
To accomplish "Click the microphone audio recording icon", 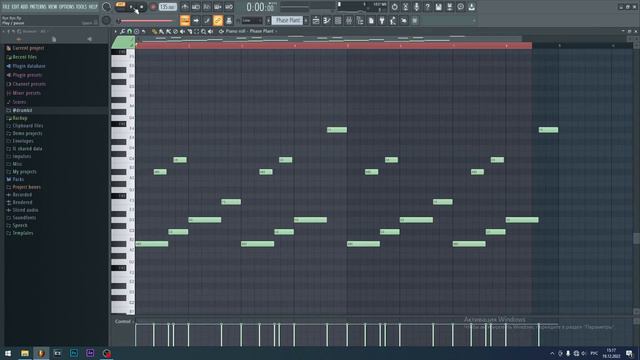I will [x=417, y=7].
